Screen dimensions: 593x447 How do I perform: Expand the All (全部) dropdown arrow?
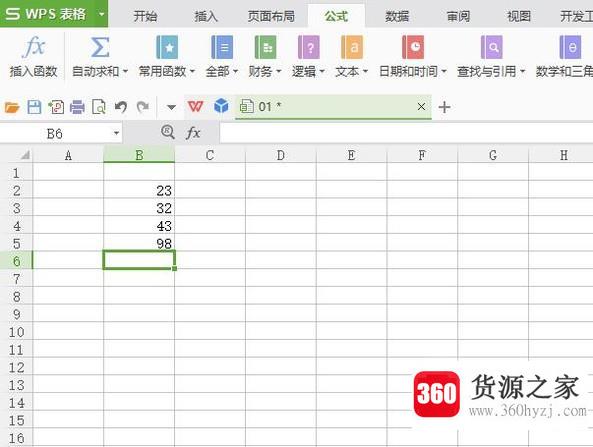235,71
